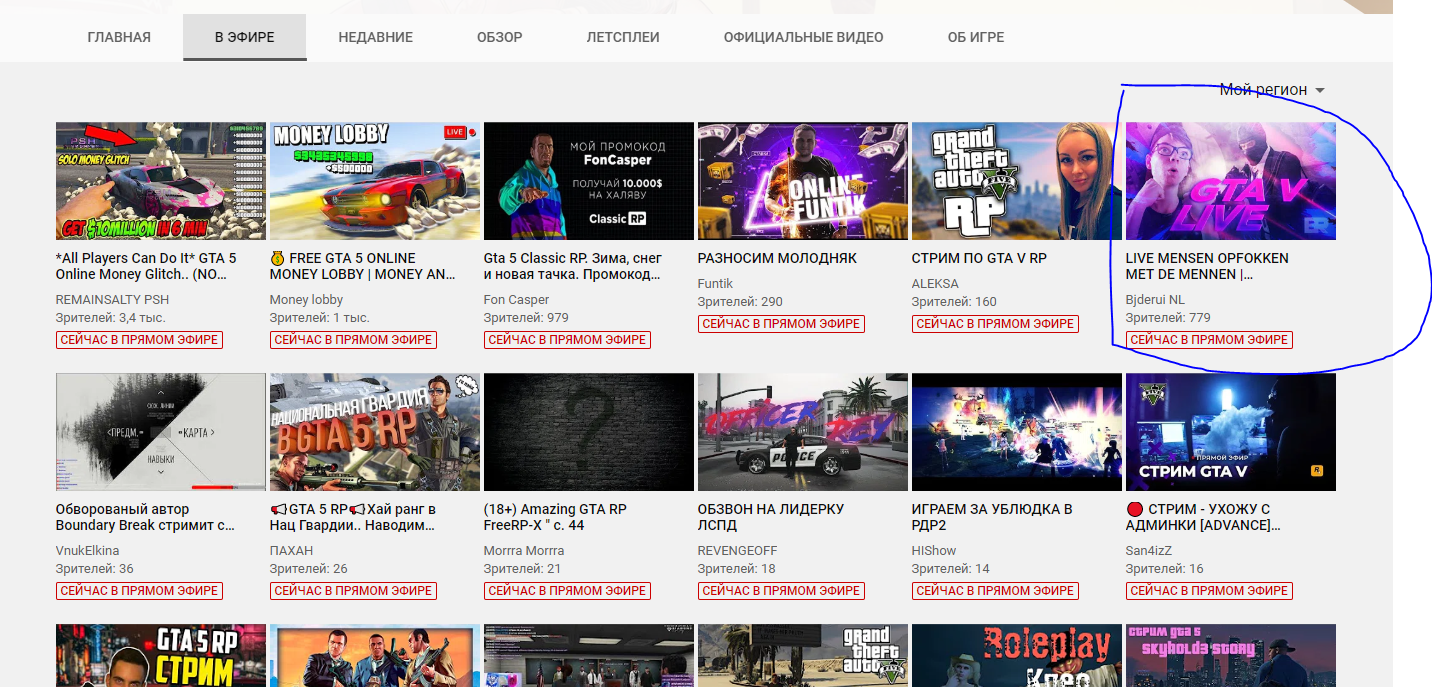This screenshot has width=1432, height=687.
Task: Play the FonCasper Classic RP thumbnail
Action: [588, 181]
